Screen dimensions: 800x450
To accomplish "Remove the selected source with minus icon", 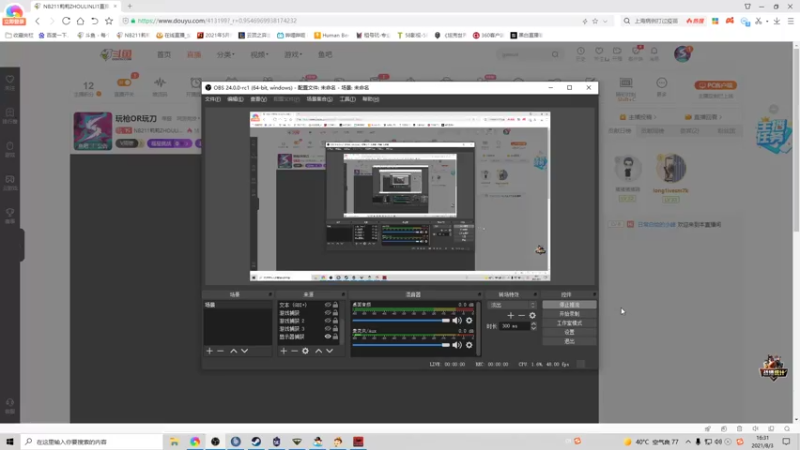I will 294,351.
